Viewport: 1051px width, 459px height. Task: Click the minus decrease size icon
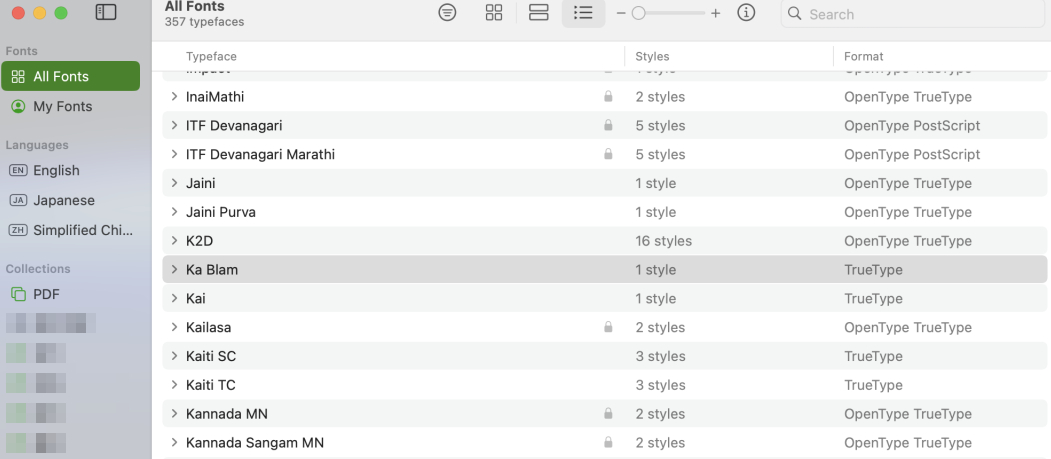[x=621, y=13]
